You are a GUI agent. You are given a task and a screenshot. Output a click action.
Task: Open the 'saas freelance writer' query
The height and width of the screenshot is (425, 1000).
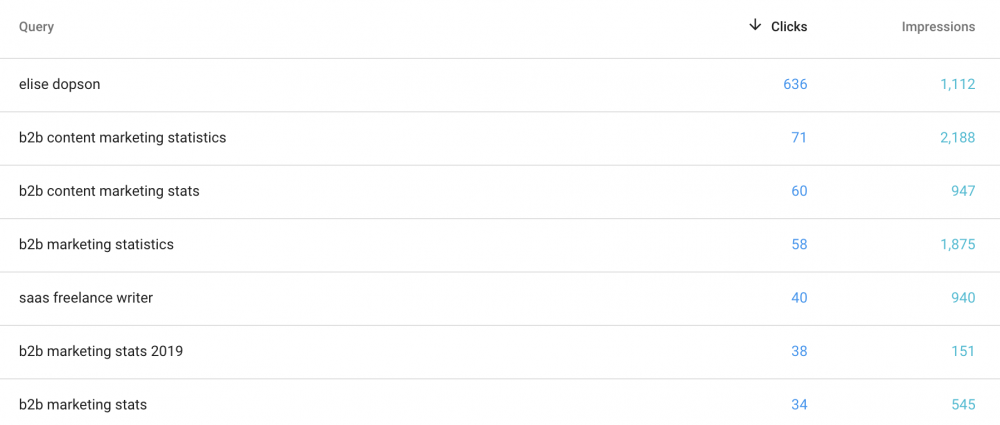[x=86, y=298]
